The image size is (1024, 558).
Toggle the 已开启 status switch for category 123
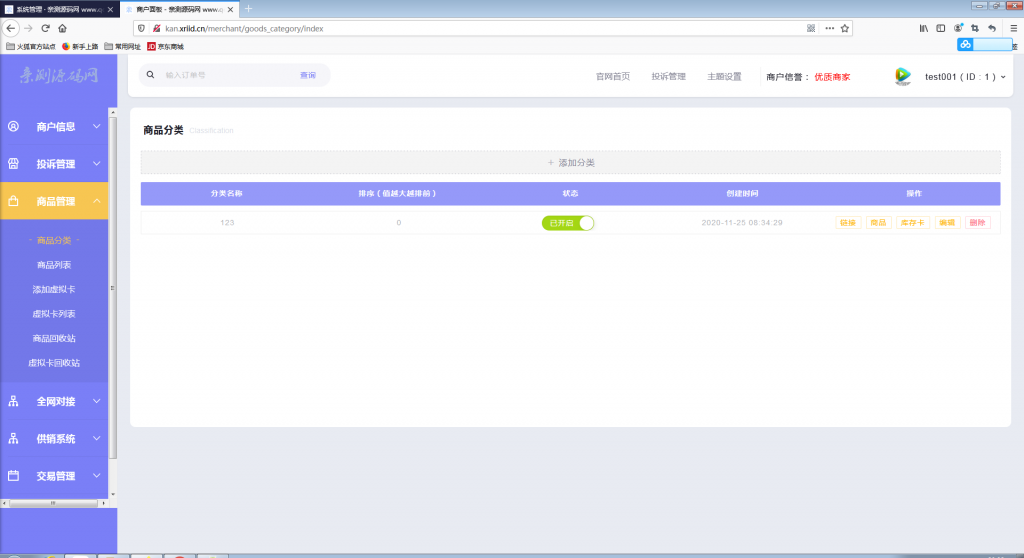pyautogui.click(x=568, y=223)
